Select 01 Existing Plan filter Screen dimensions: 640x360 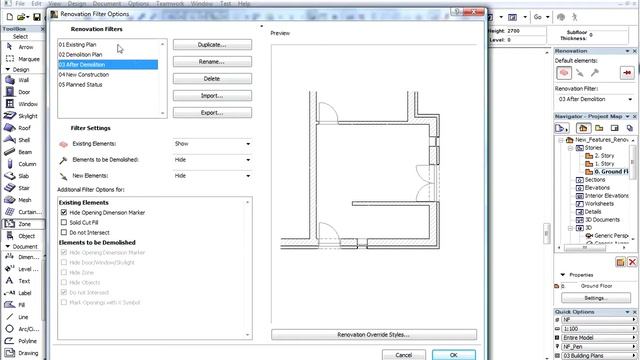(108, 44)
